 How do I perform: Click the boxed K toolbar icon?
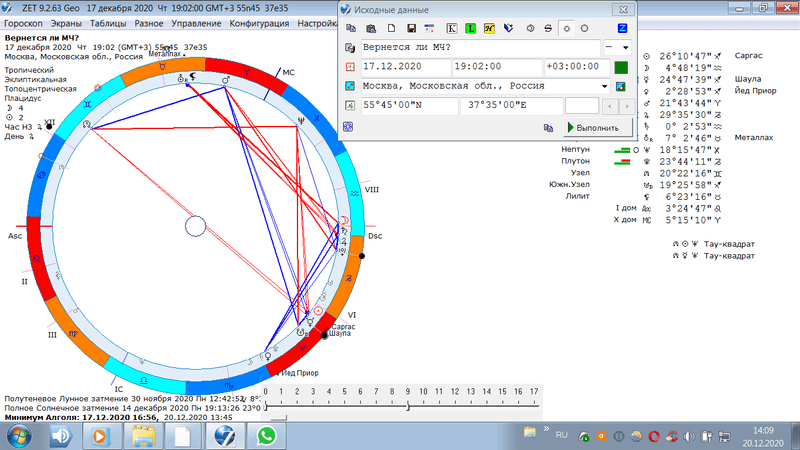pos(453,27)
